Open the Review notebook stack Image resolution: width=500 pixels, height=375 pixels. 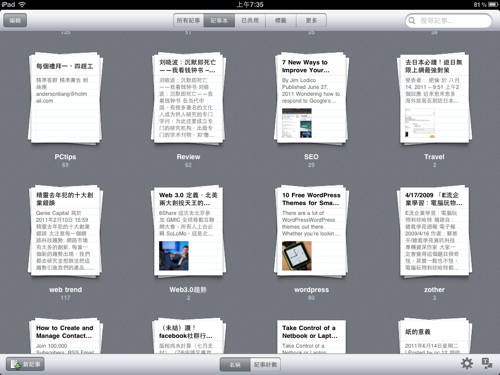point(188,98)
